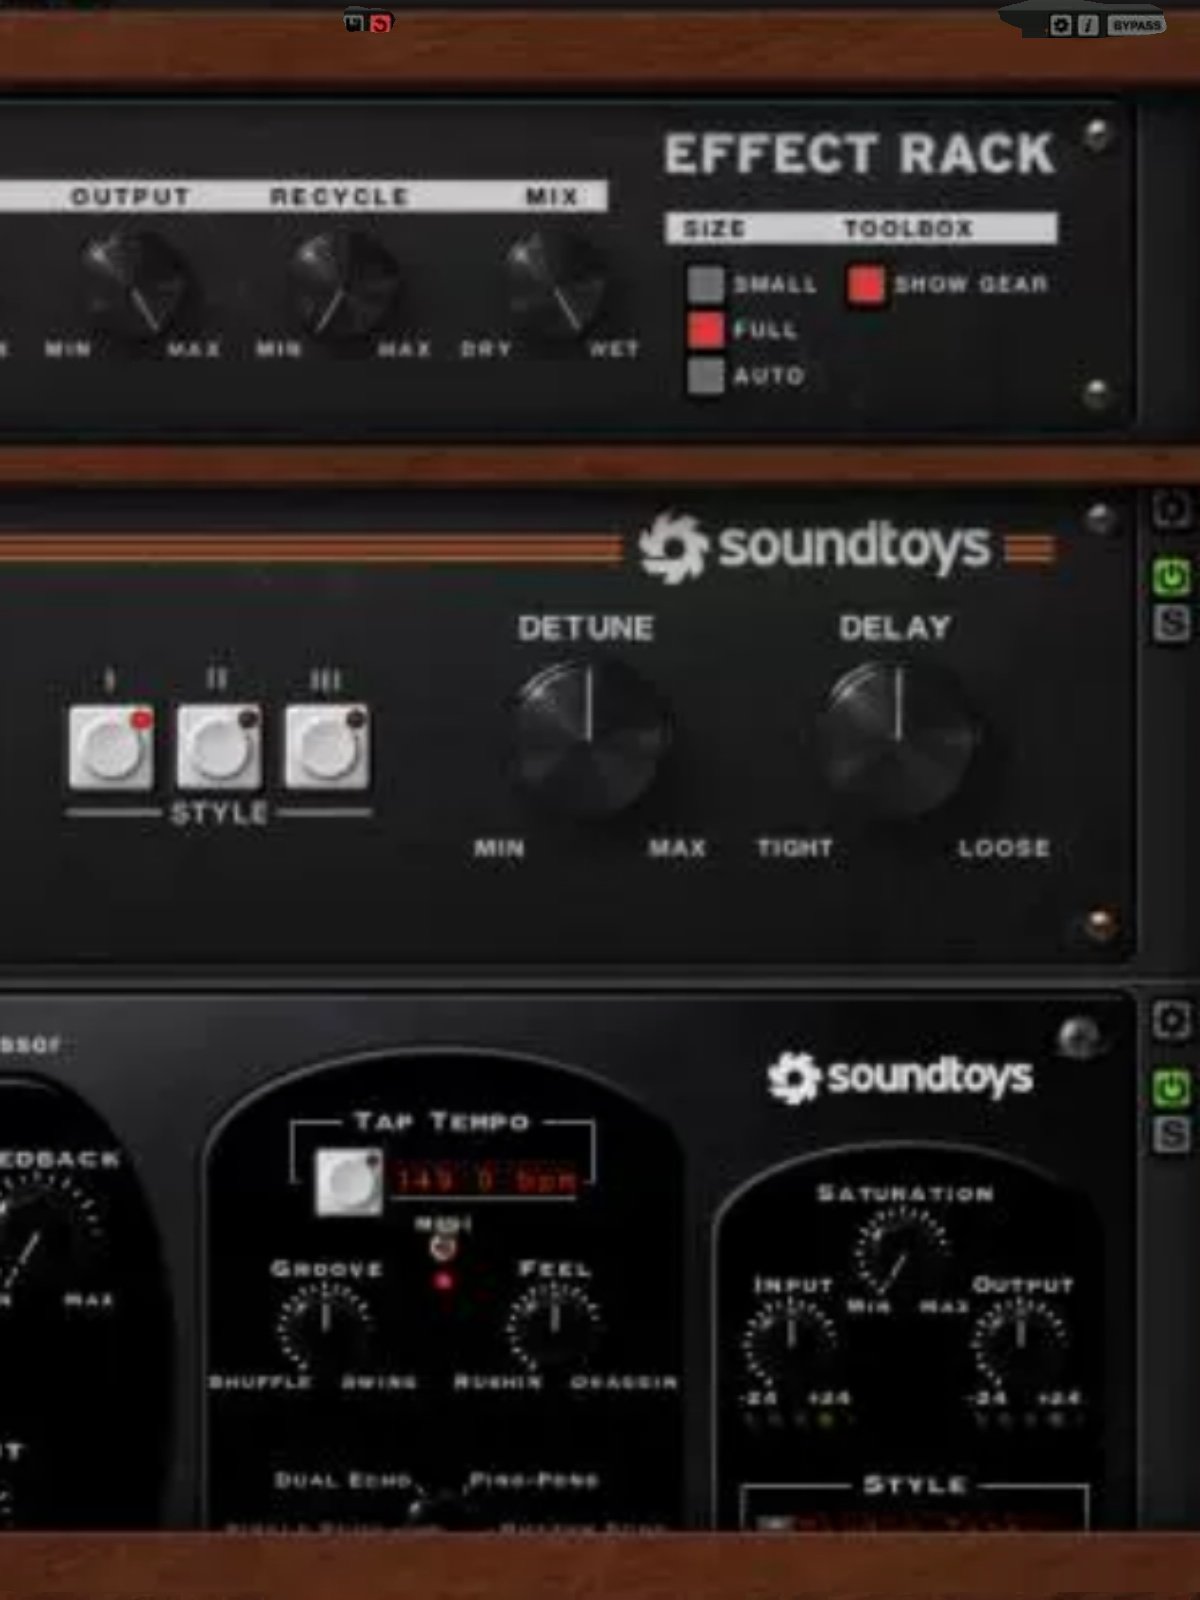Viewport: 1200px width, 1600px height.
Task: Open the info icon next to Bypass
Action: coord(1088,25)
